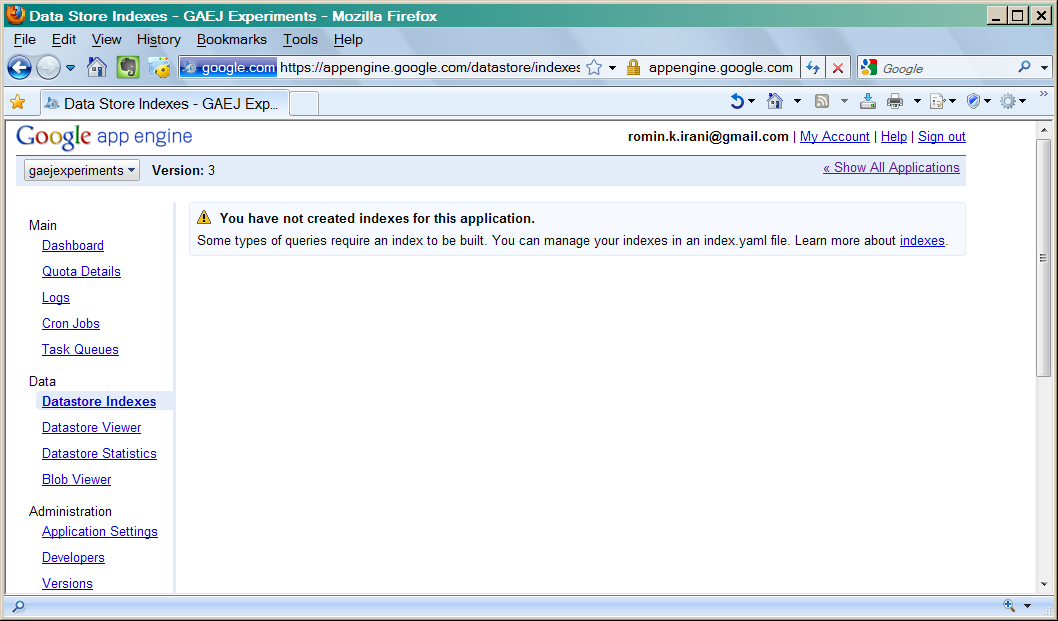Image resolution: width=1058 pixels, height=621 pixels.
Task: Click the command bar Home icon
Action: coord(775,101)
